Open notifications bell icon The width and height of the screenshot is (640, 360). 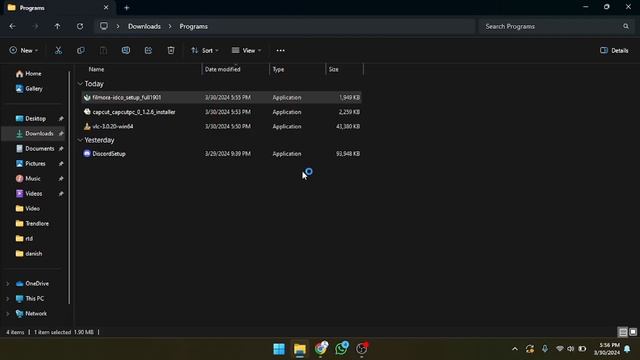[627, 349]
